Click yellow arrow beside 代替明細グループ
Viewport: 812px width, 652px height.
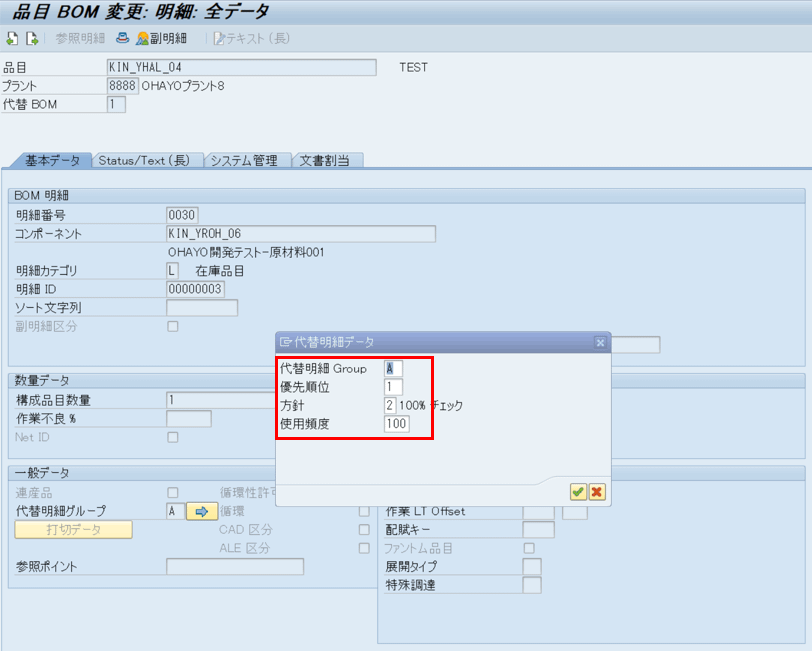200,512
